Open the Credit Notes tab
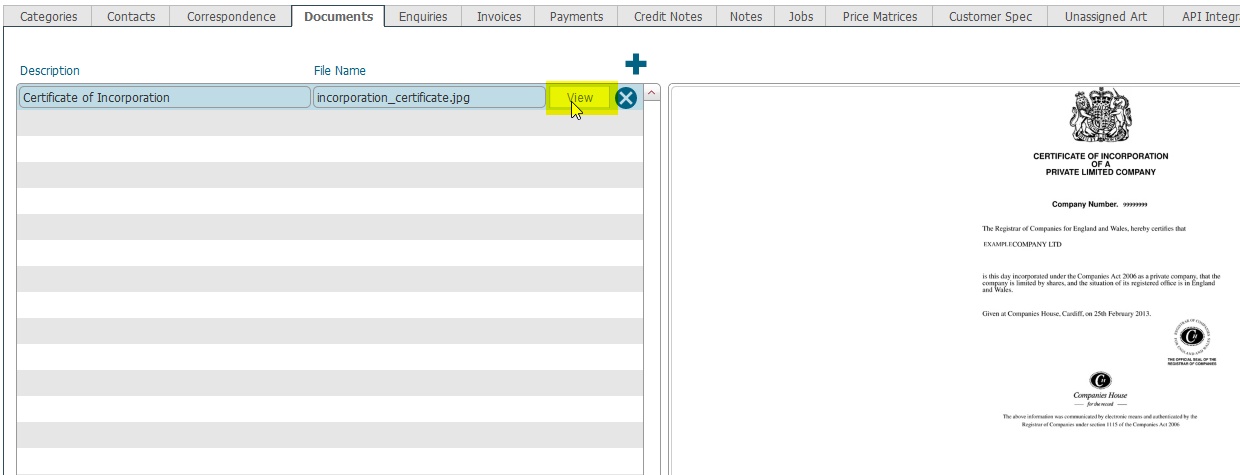The height and width of the screenshot is (475, 1240). tap(668, 16)
